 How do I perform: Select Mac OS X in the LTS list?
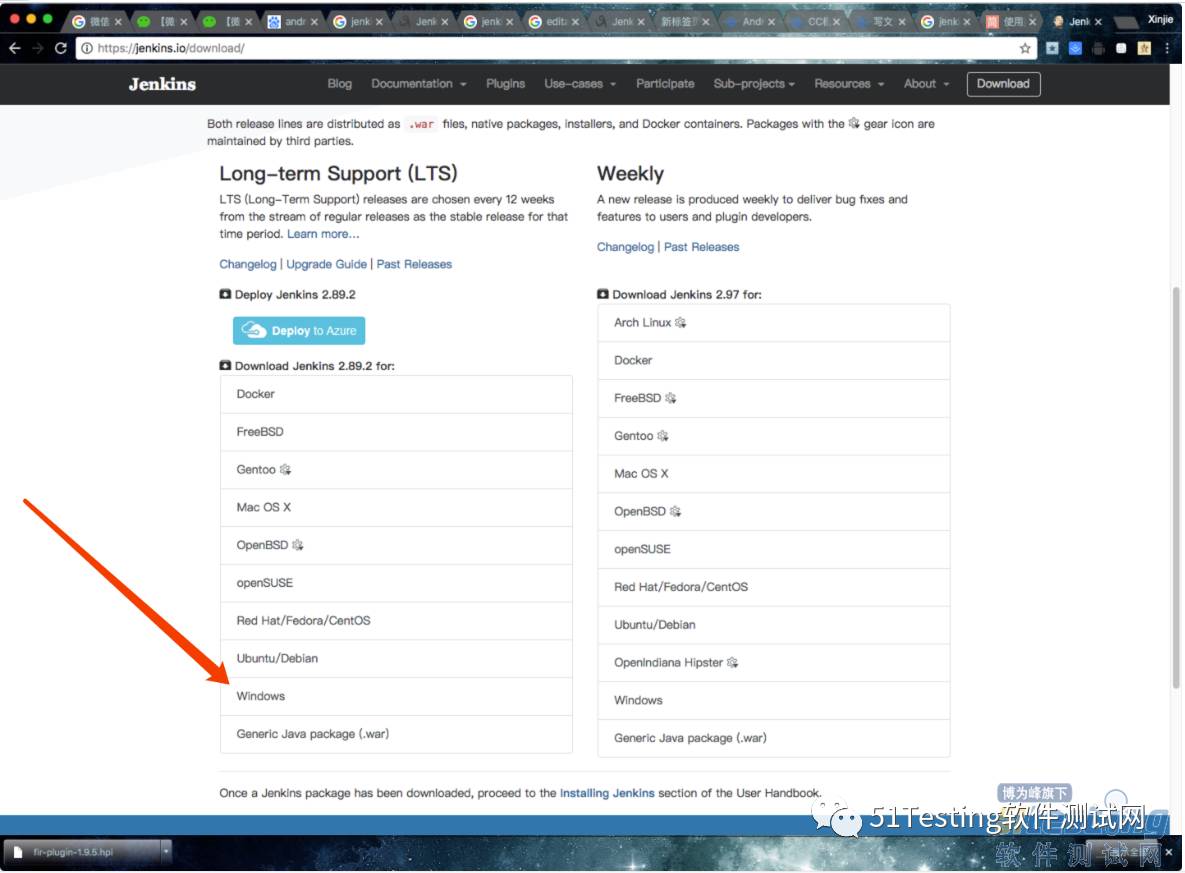coord(396,507)
